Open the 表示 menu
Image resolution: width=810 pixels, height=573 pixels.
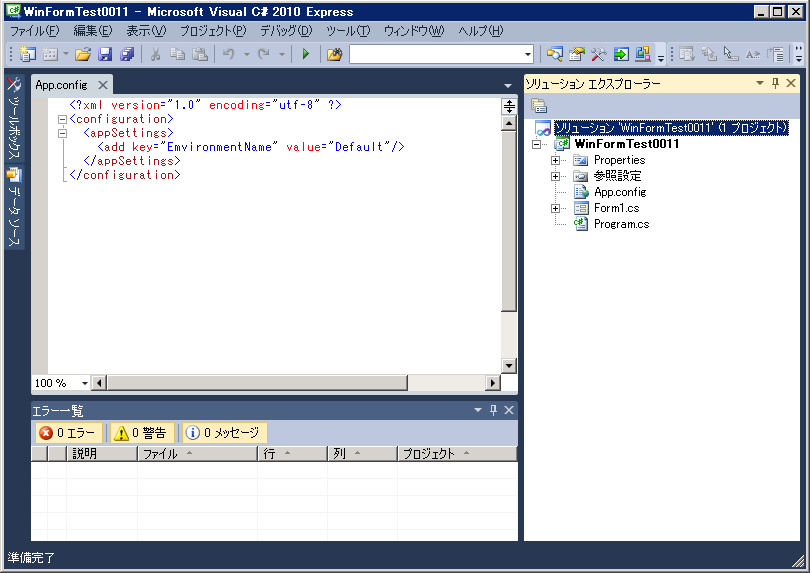point(146,31)
